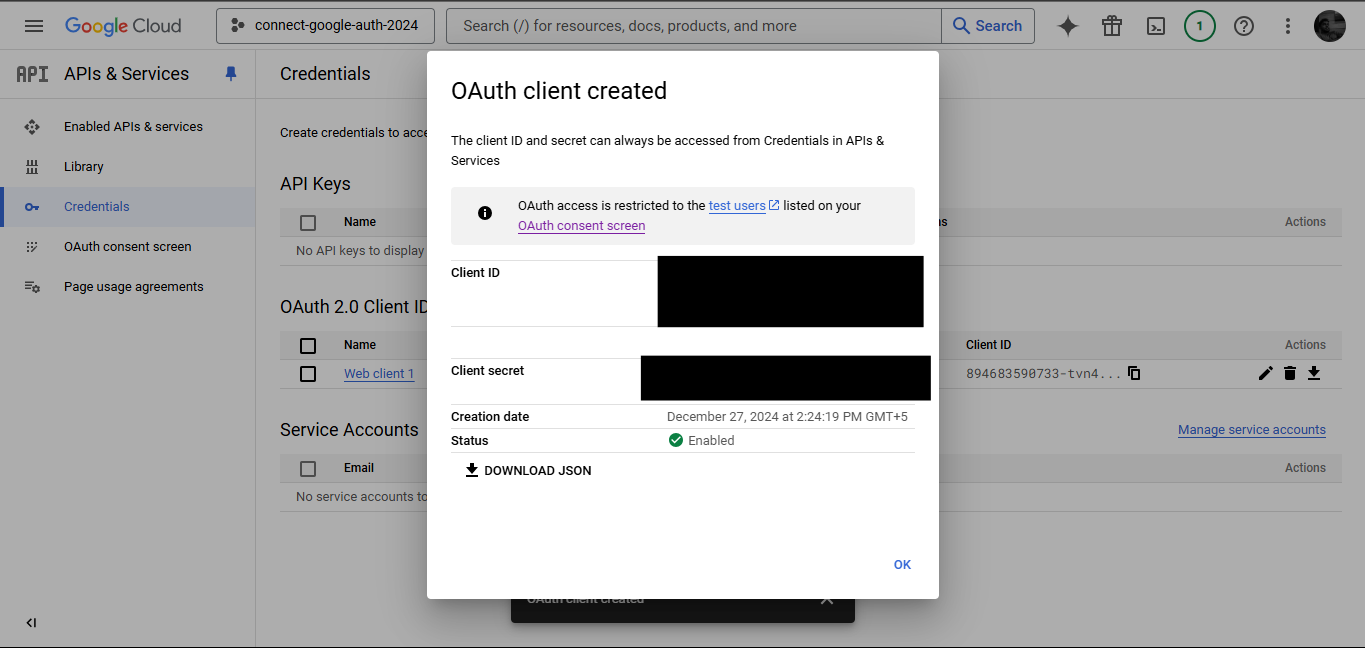Open the navigation hamburger menu
This screenshot has height=648, width=1365.
[x=33, y=26]
